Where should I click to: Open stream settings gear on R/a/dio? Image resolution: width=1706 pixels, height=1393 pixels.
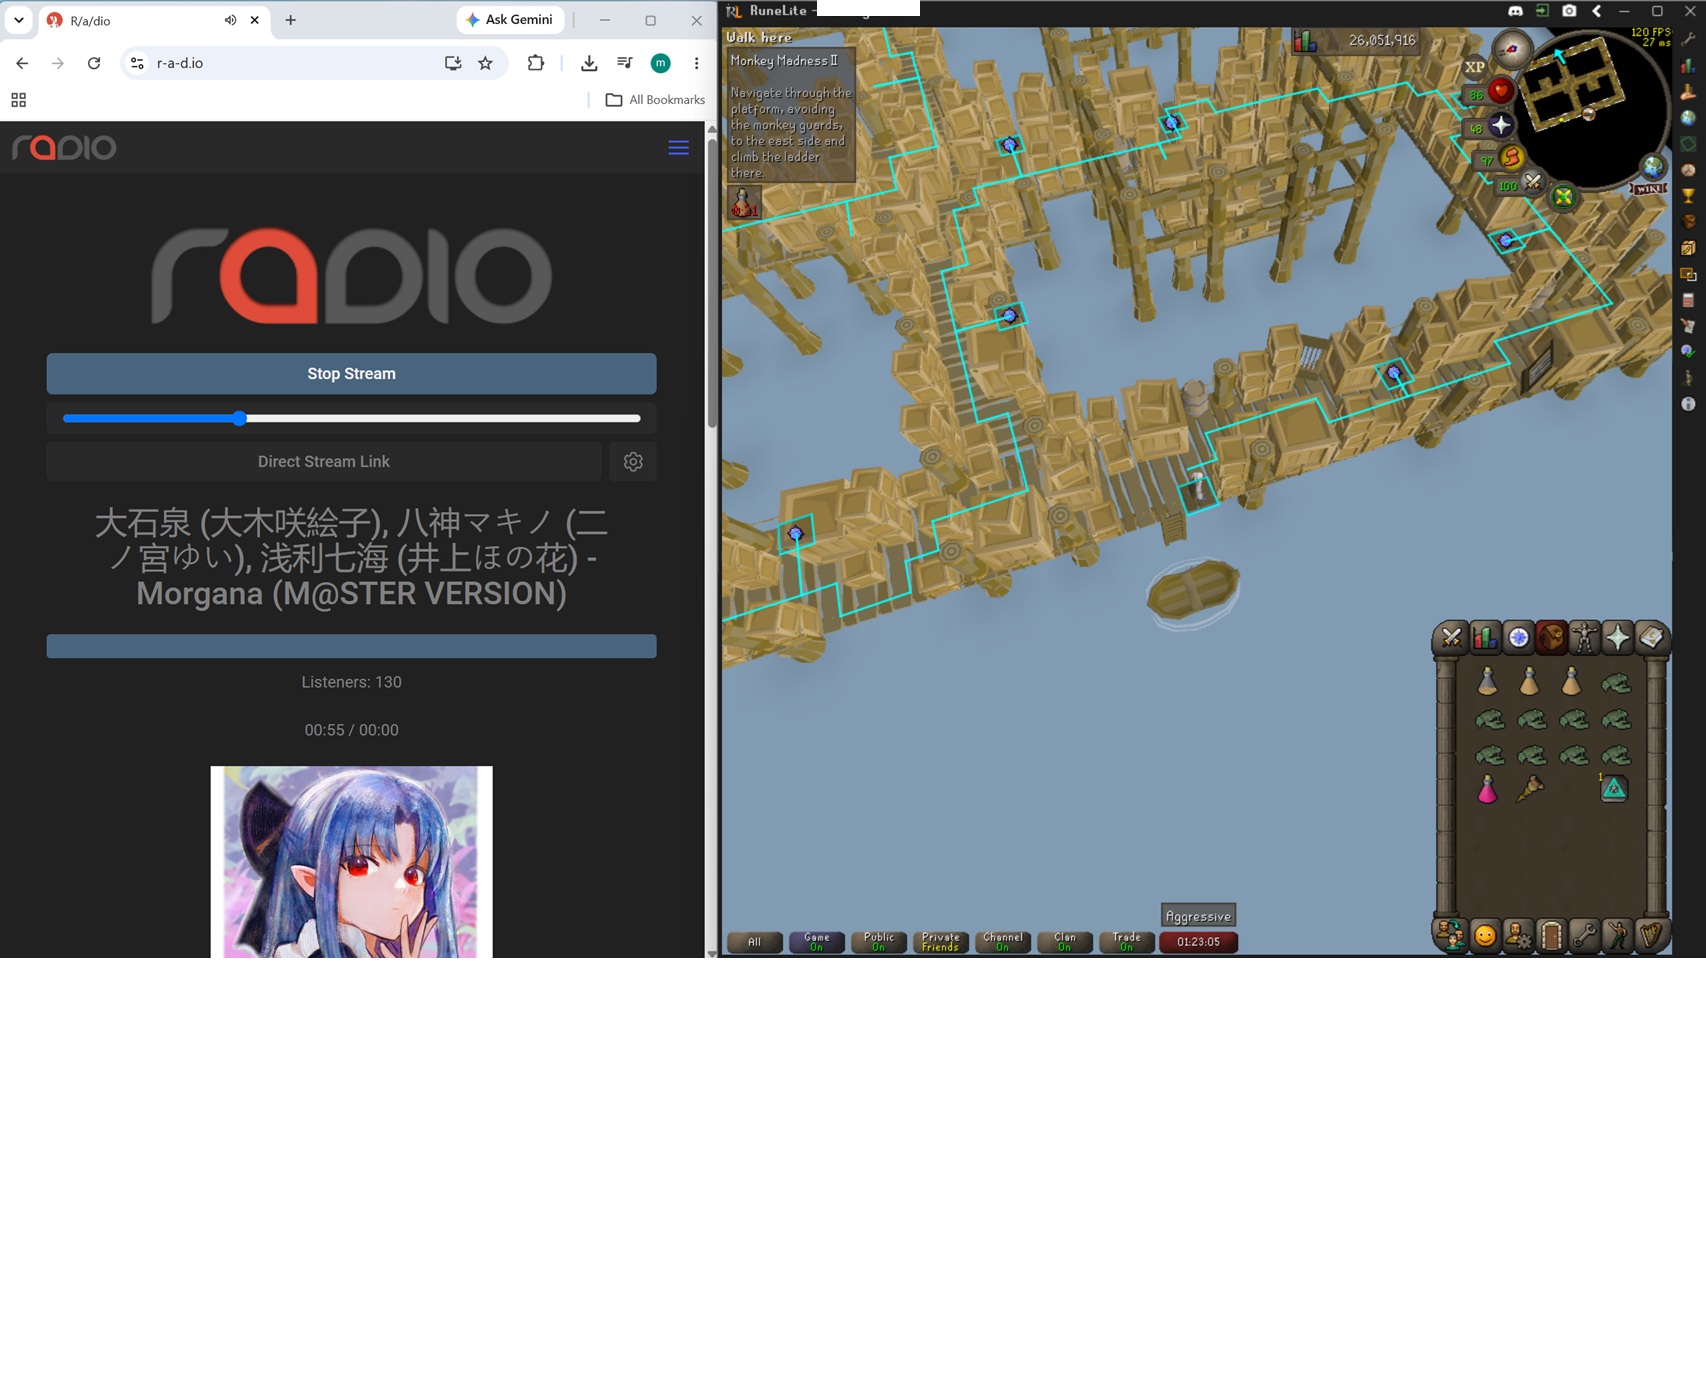coord(633,462)
